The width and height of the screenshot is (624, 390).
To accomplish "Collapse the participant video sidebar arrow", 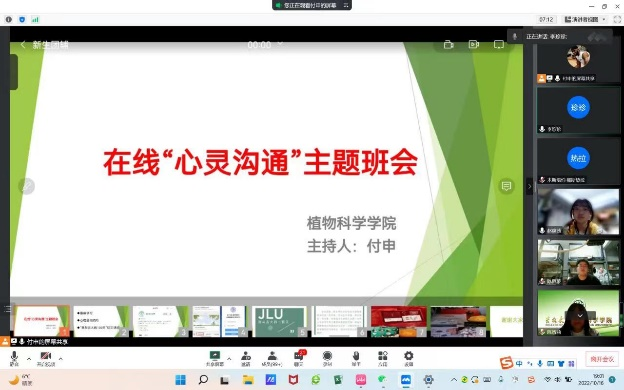I will point(529,186).
